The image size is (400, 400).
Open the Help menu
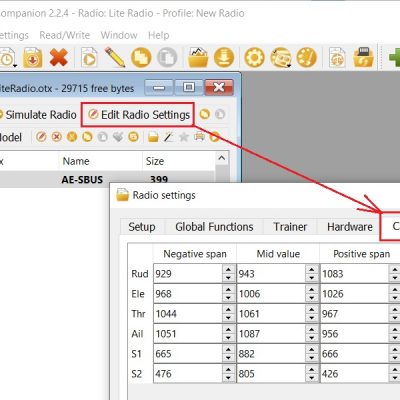(x=159, y=35)
